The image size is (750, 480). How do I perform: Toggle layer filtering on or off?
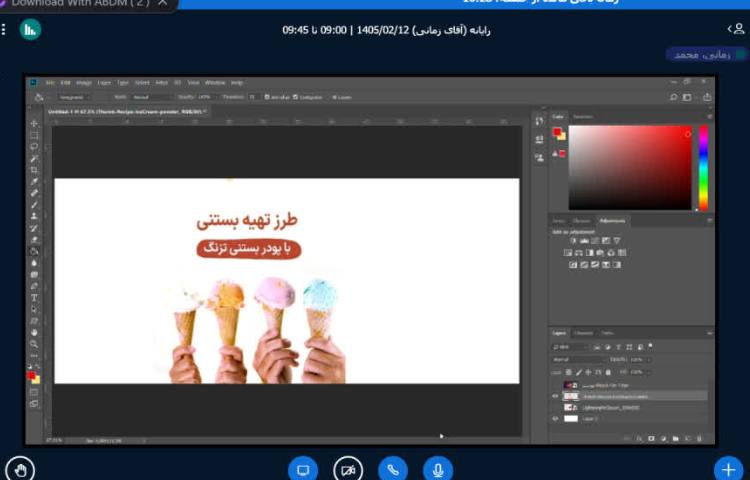pyautogui.click(x=650, y=345)
